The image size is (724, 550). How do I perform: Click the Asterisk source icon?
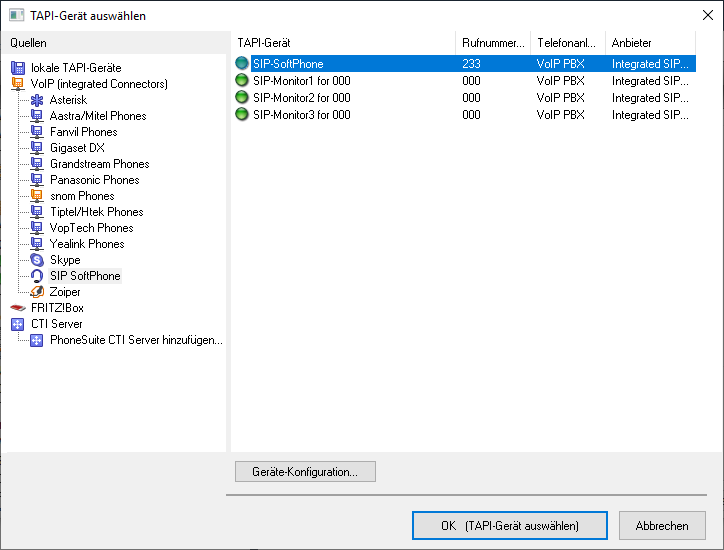pos(37,100)
